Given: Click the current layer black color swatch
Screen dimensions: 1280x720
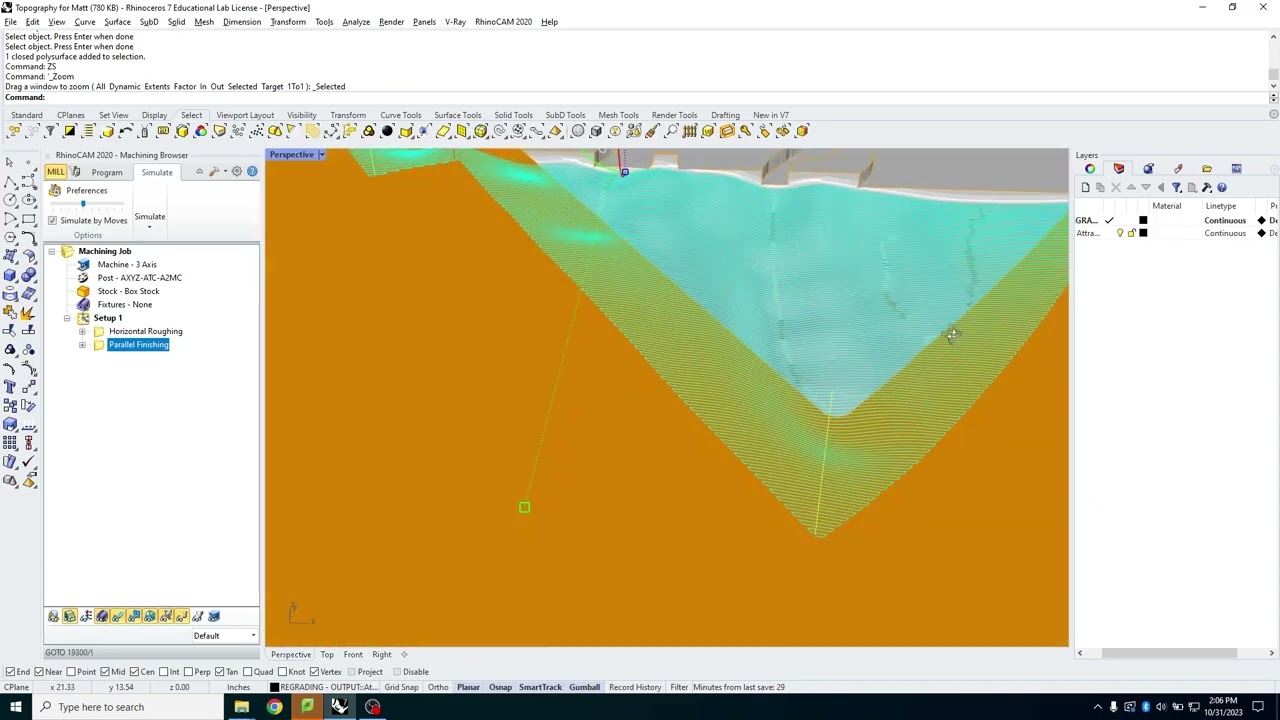Looking at the screenshot, I should coord(1143,220).
